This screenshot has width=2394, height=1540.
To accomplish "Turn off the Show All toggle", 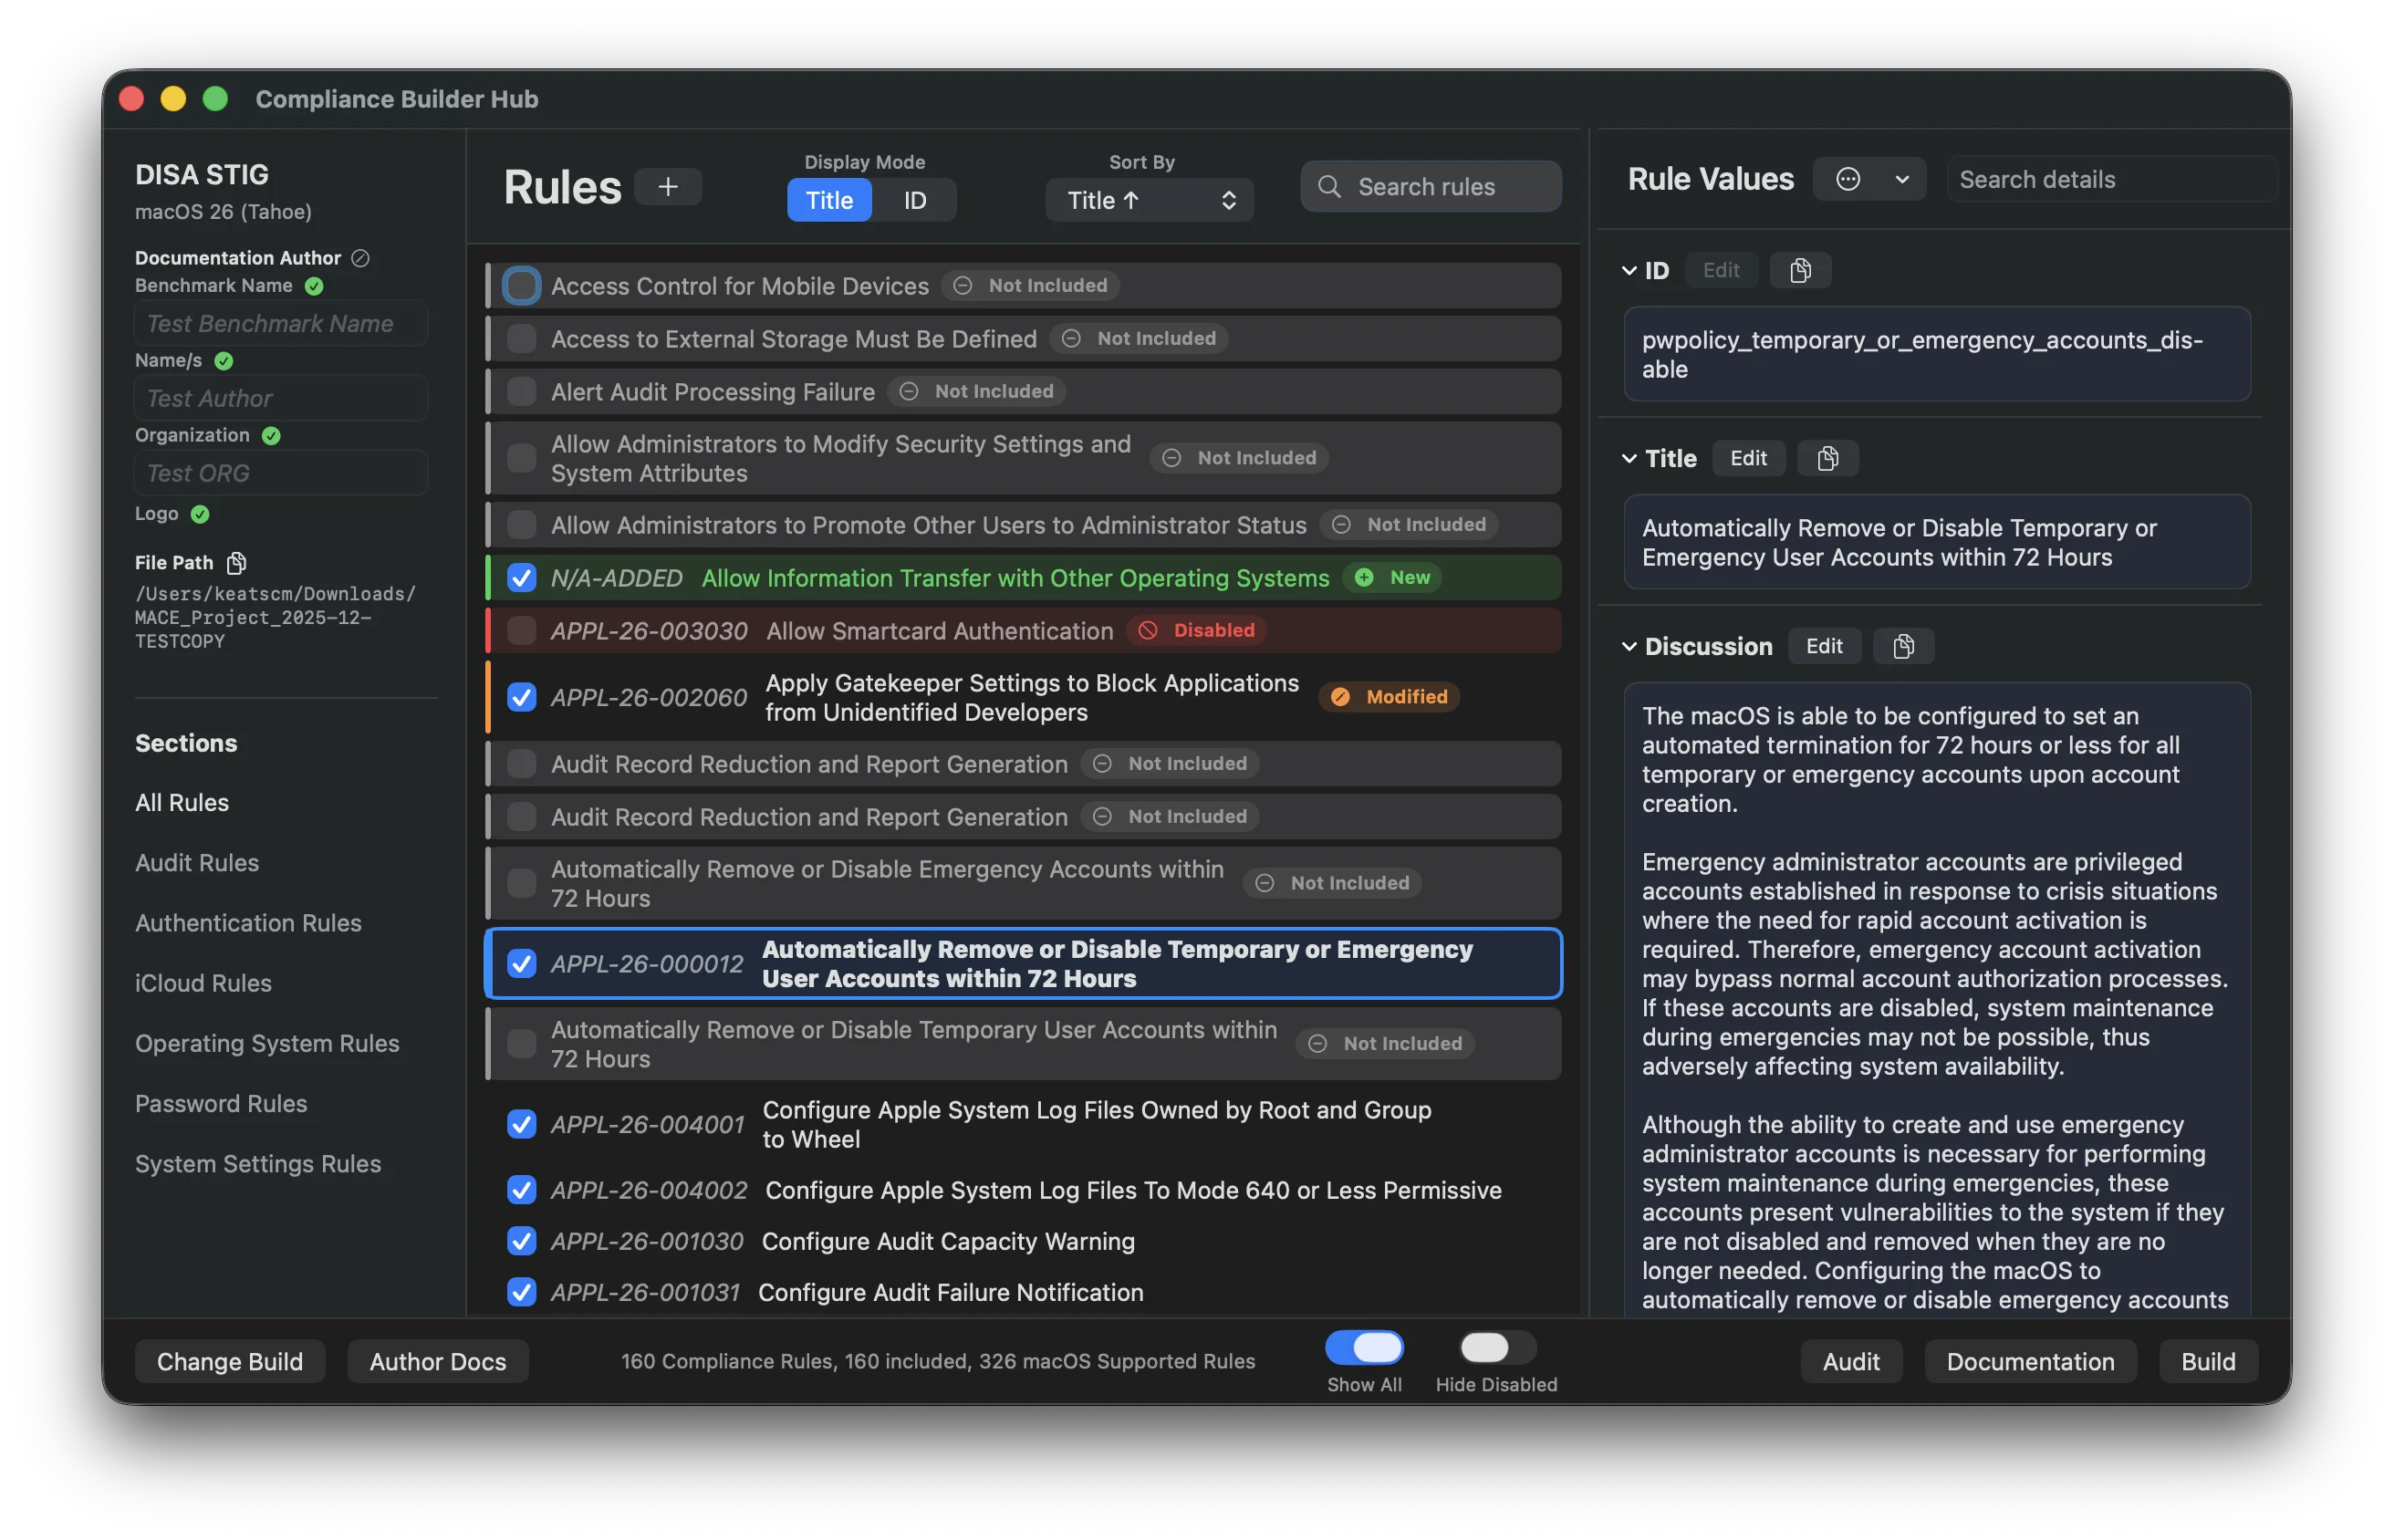I will click(x=1365, y=1347).
